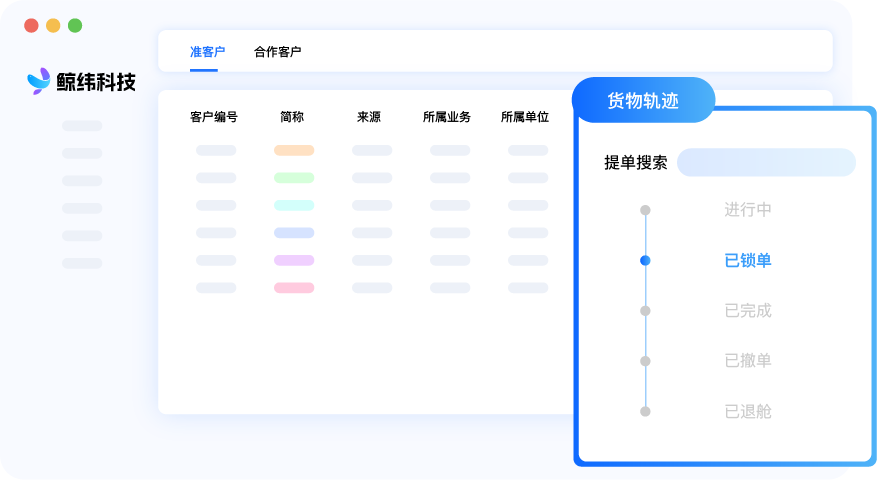Click the 已退舱 status dot
The height and width of the screenshot is (480, 877).
pyautogui.click(x=645, y=411)
